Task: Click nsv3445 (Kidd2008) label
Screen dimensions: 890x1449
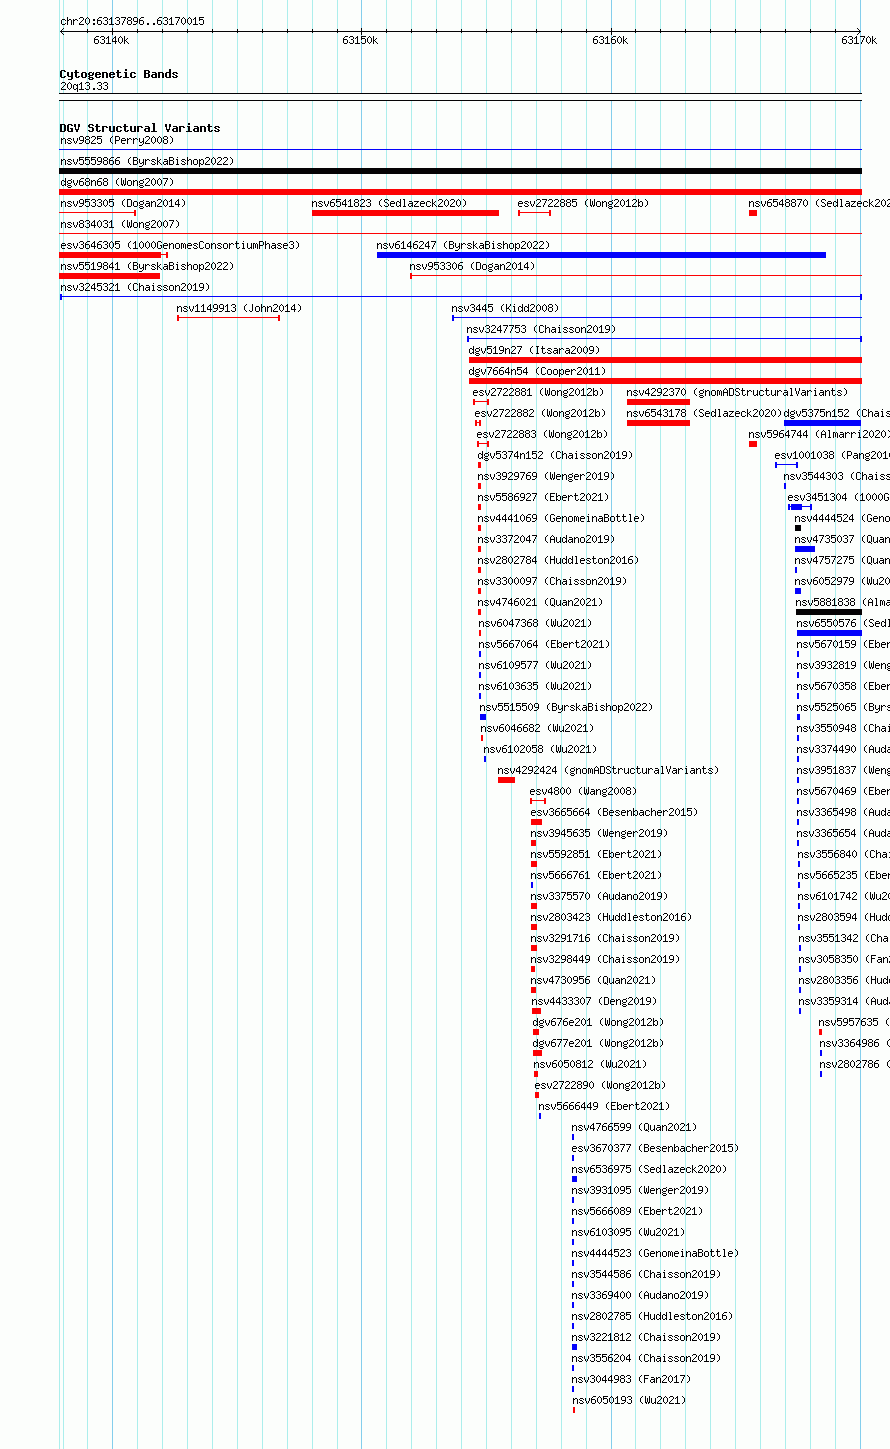Action: pos(505,308)
